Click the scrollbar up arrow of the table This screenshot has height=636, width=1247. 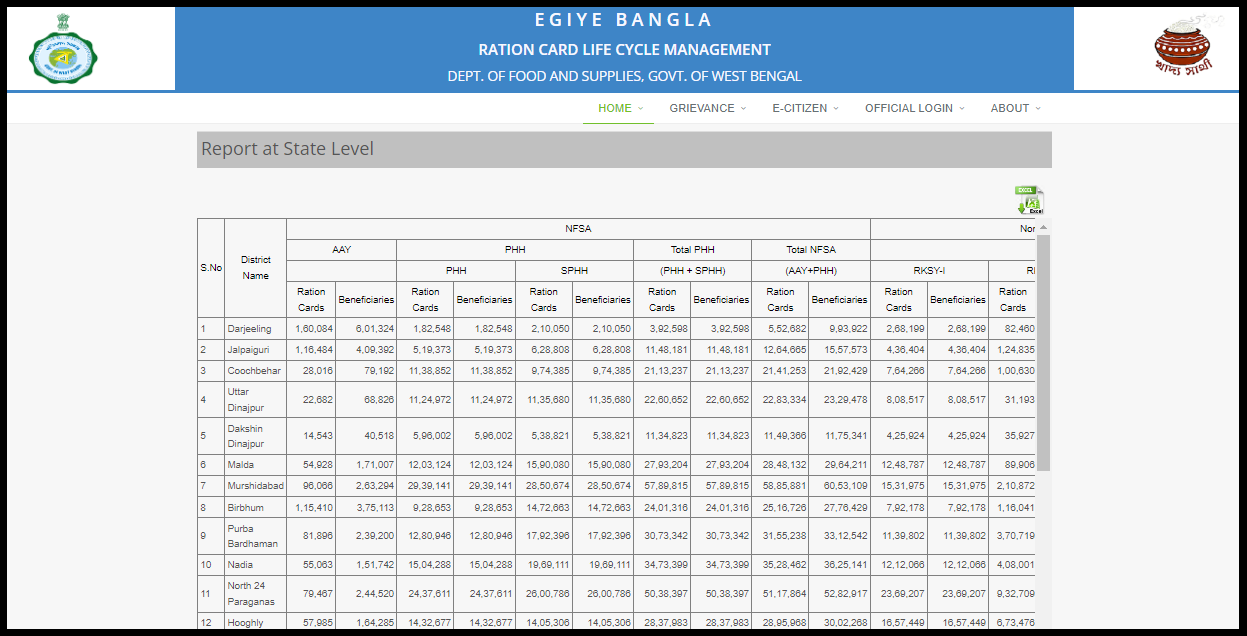1043,227
